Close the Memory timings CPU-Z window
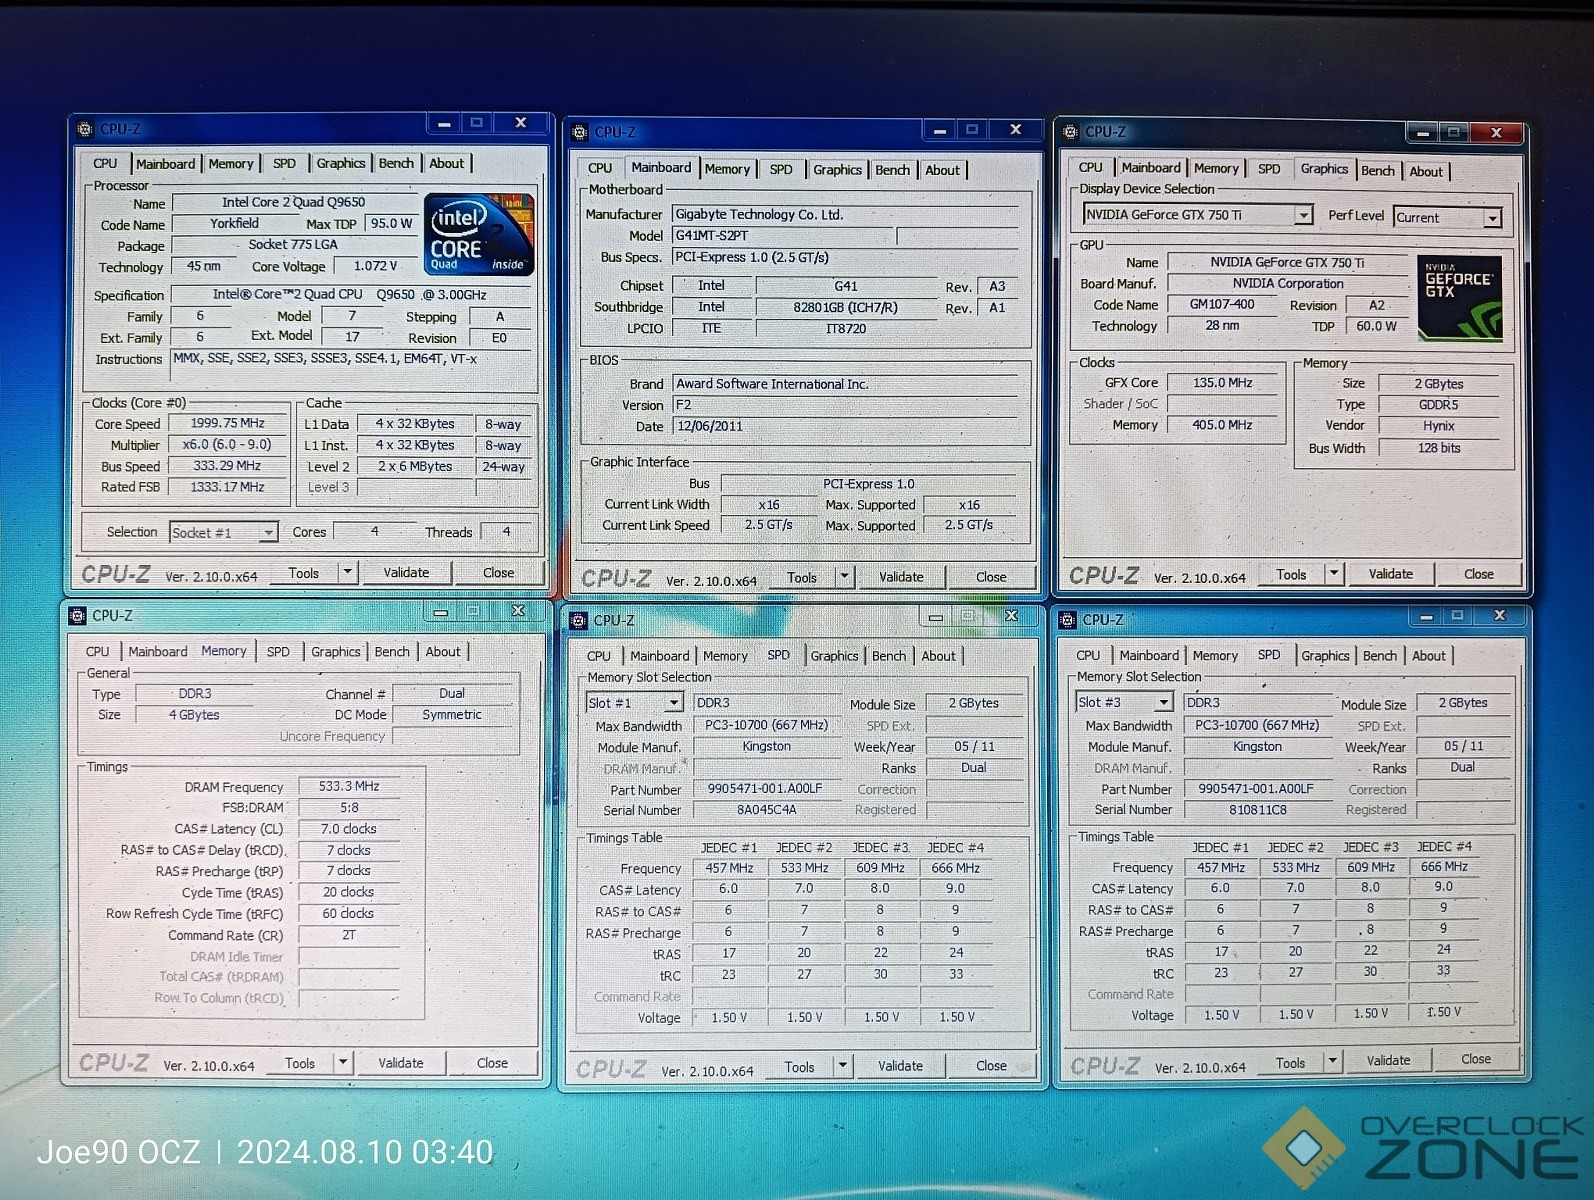The height and width of the screenshot is (1200, 1594). [x=517, y=611]
